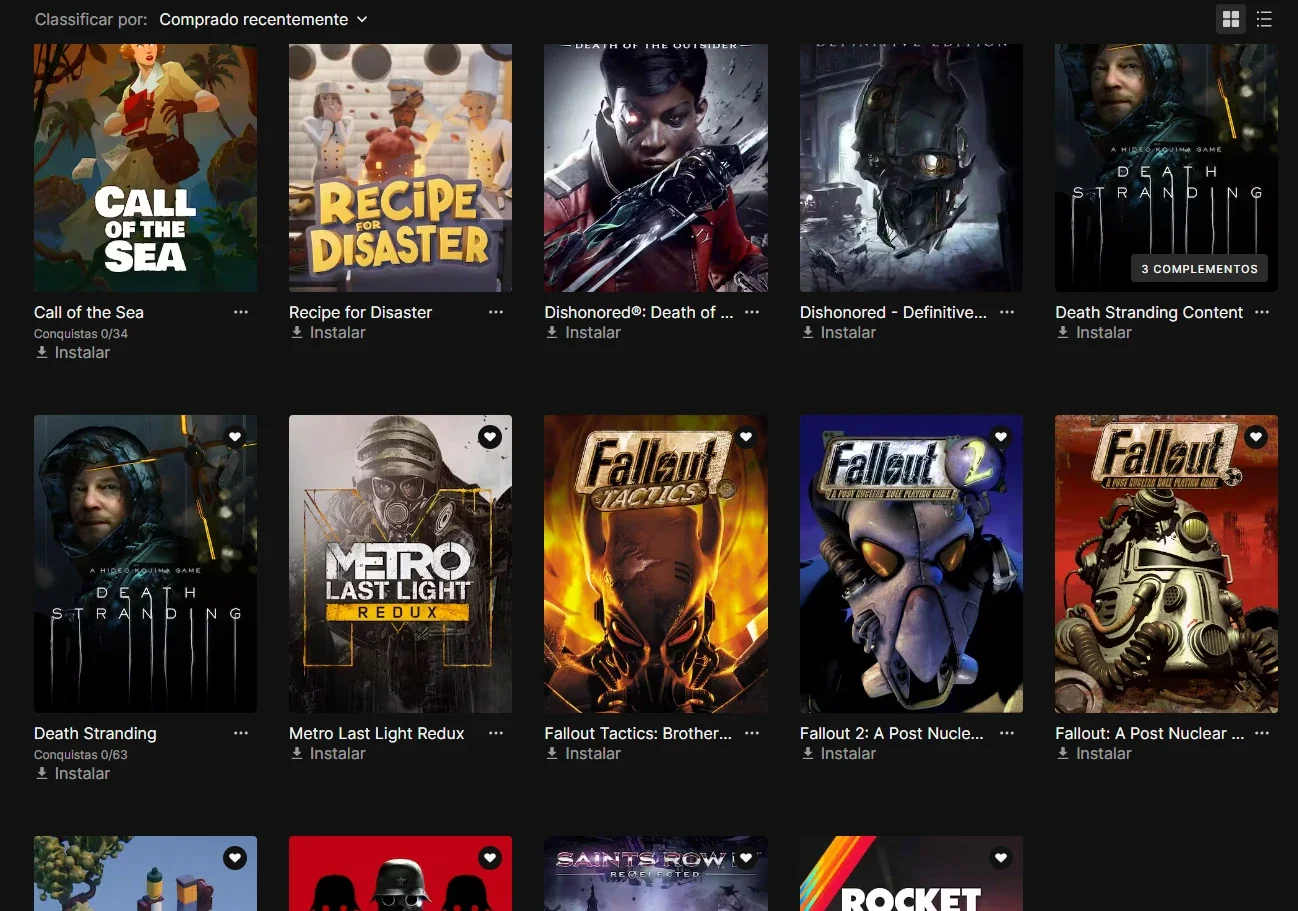This screenshot has width=1298, height=911.
Task: Install Dishonored - Definitive Edition
Action: 839,333
